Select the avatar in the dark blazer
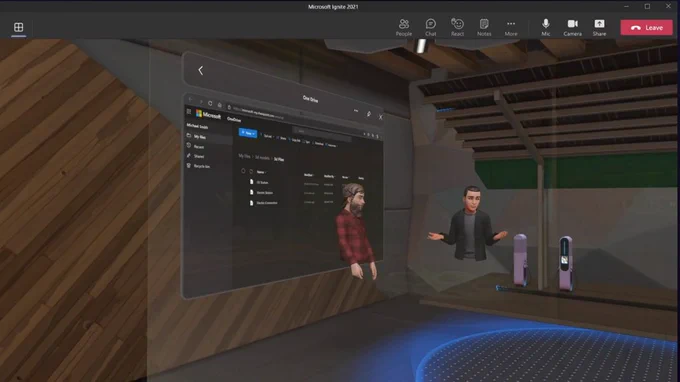Screen dimensions: 680x382 pyautogui.click(x=468, y=223)
